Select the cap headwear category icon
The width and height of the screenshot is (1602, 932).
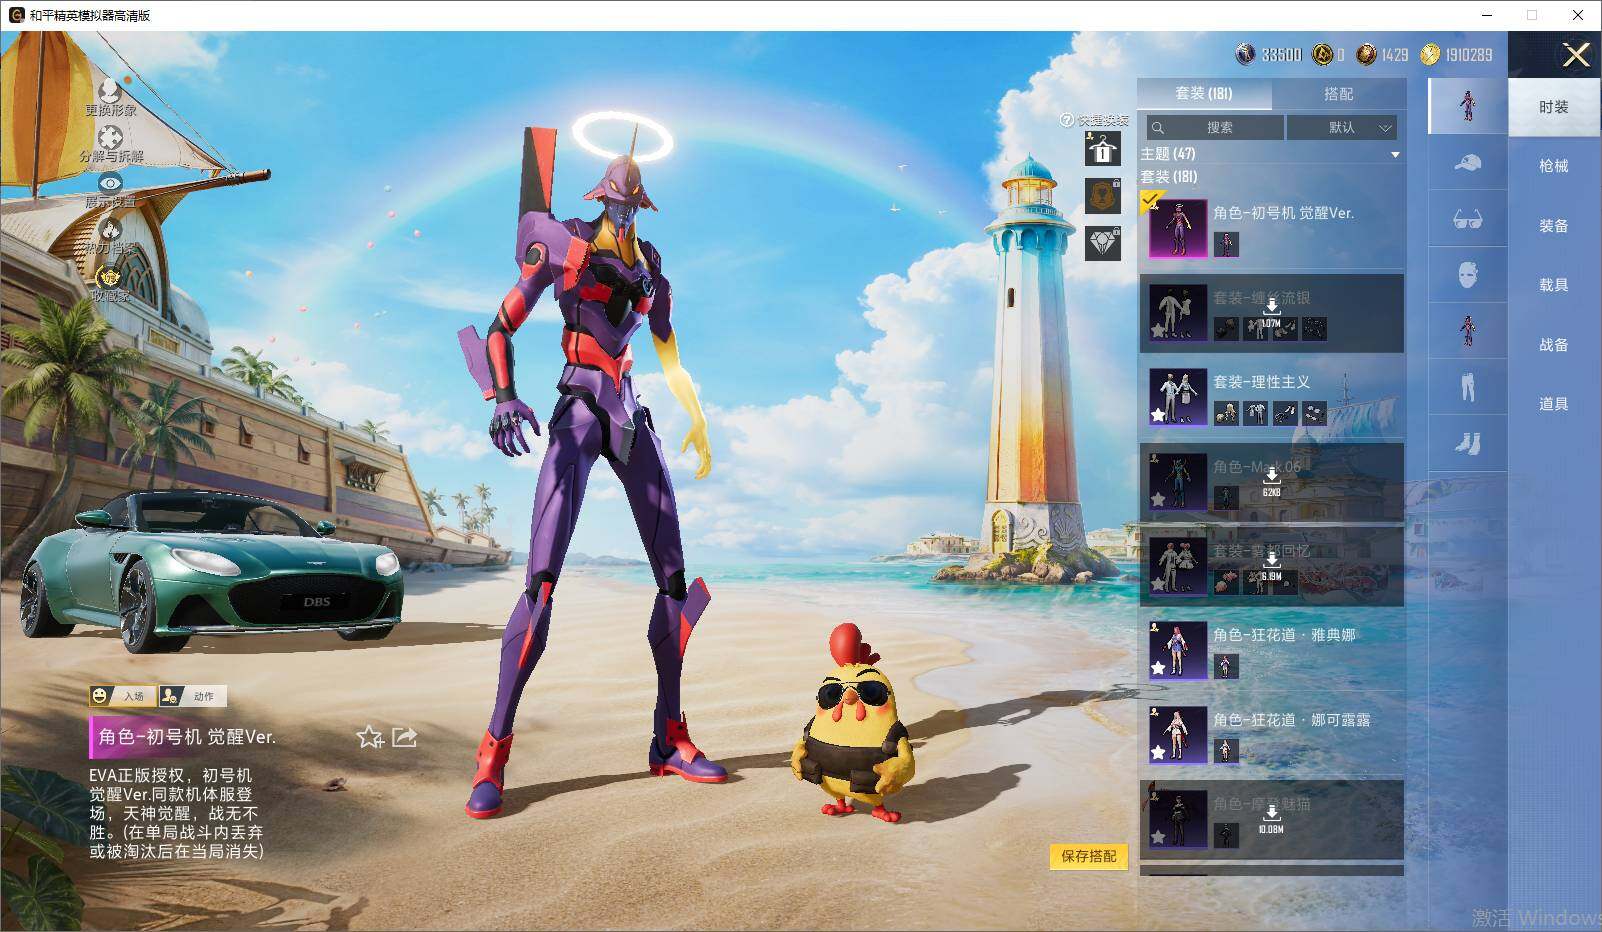1468,162
